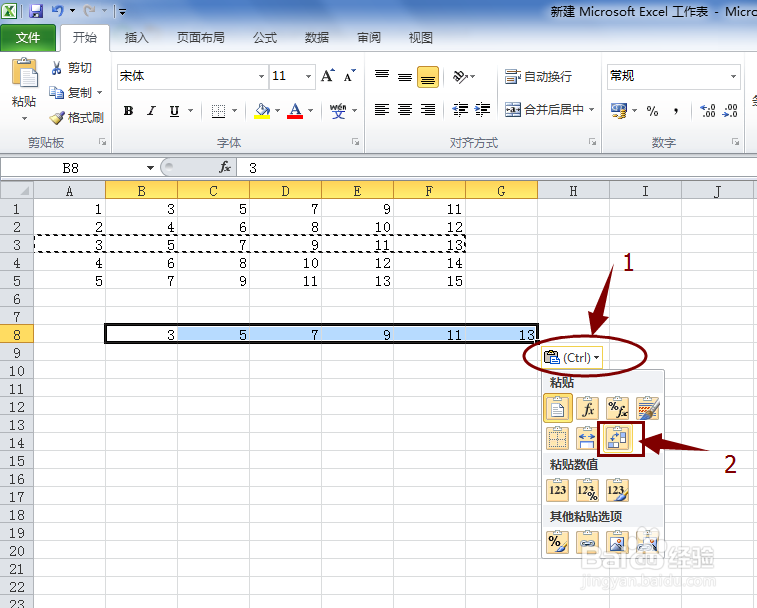Choose paste as Picture option
Image resolution: width=757 pixels, height=608 pixels.
[x=617, y=542]
